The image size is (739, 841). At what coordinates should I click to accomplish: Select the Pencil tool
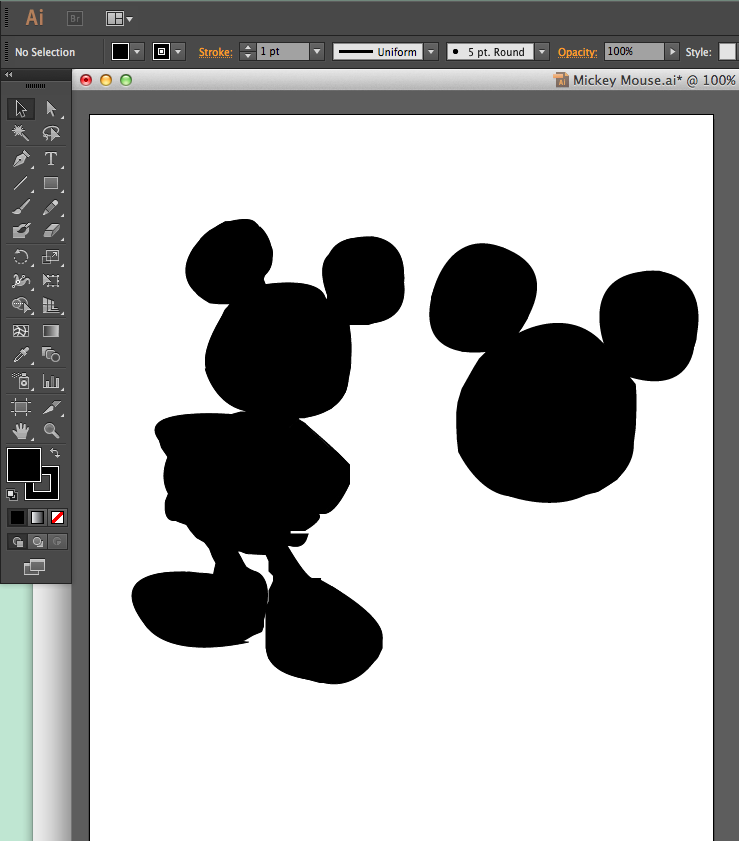(x=51, y=207)
